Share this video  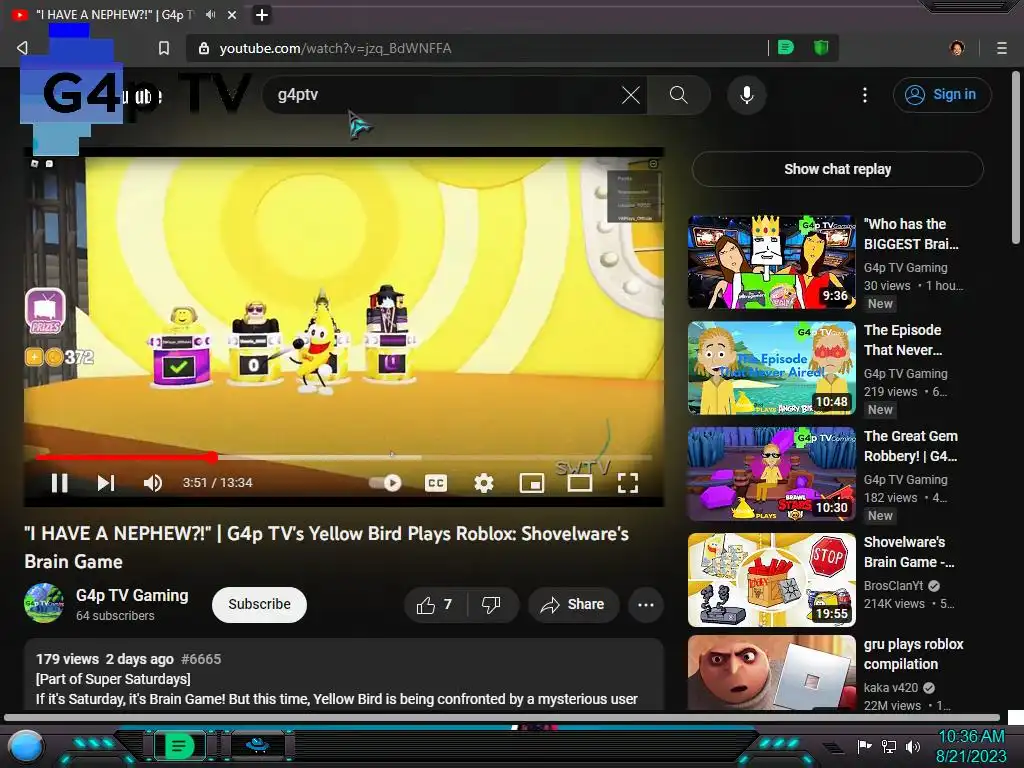(573, 605)
